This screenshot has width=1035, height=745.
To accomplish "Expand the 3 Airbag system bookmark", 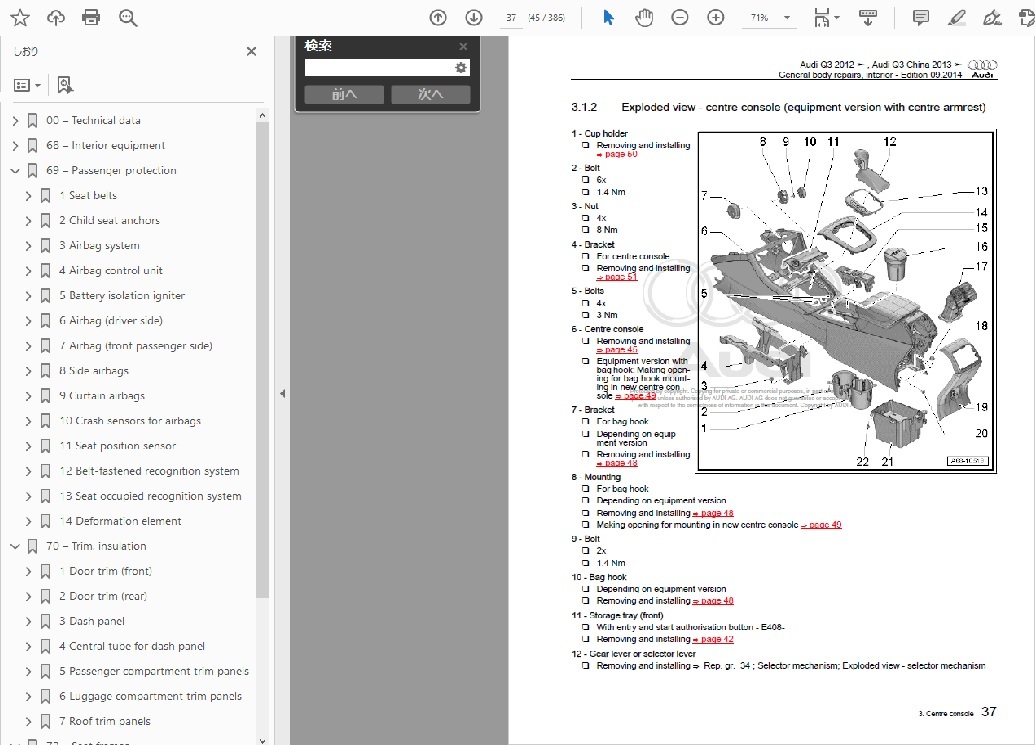I will coord(28,246).
